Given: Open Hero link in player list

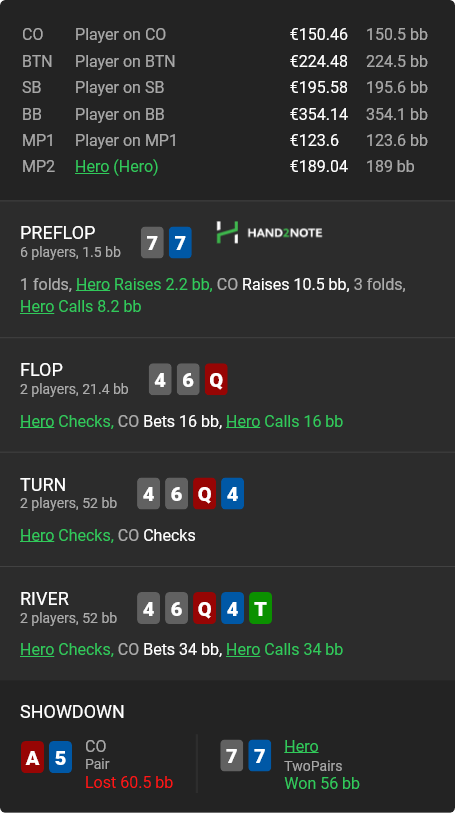Looking at the screenshot, I should (x=92, y=167).
